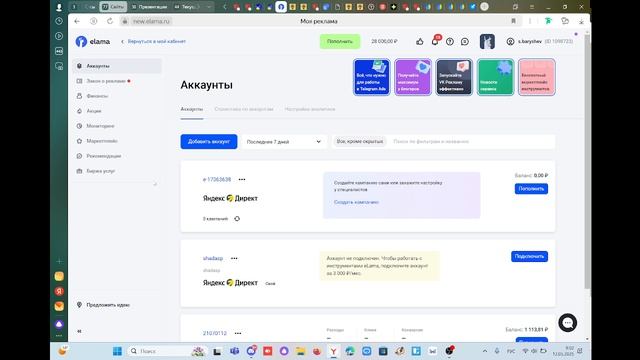Open three-dots menu for account e-17363638
Screen dimensions: 640x360
point(242,180)
